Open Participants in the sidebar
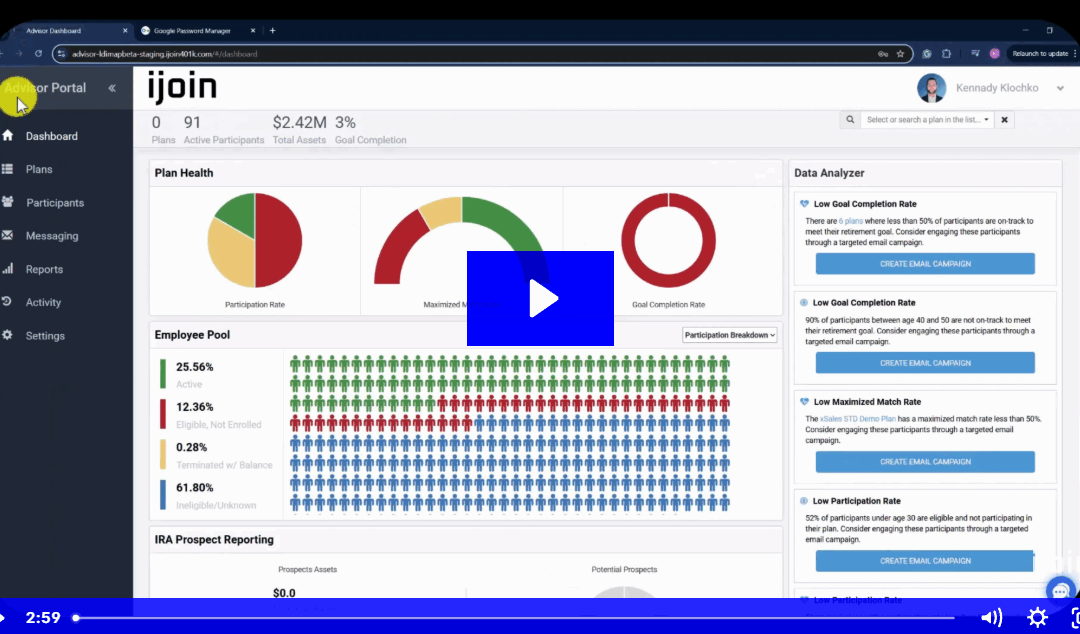 (x=55, y=203)
